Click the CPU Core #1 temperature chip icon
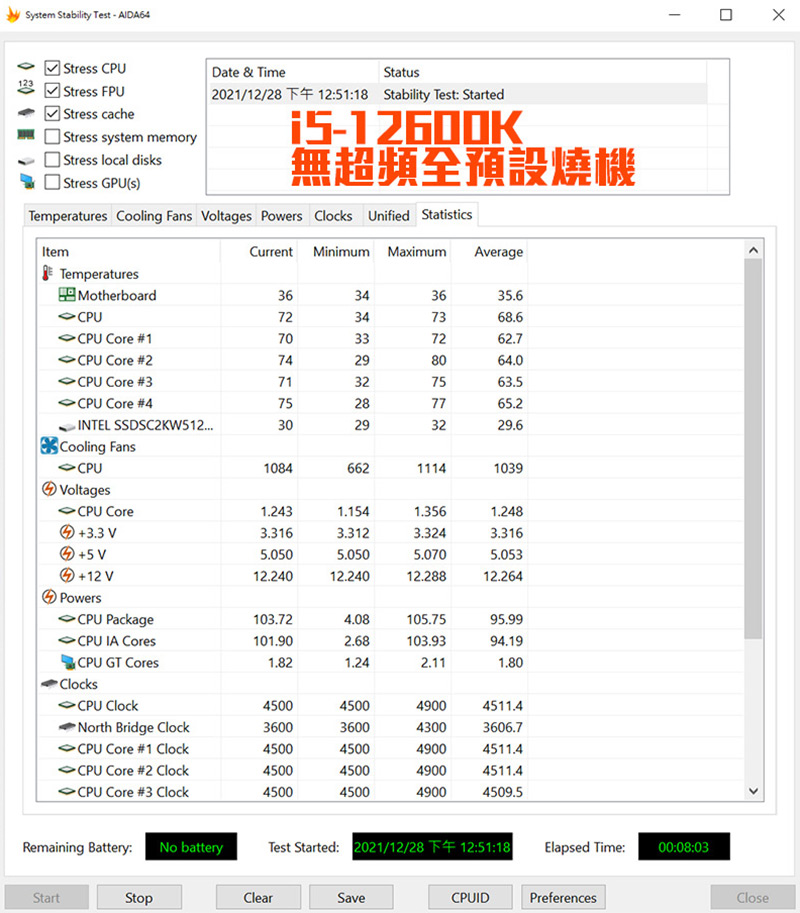This screenshot has width=800, height=913. tap(68, 338)
